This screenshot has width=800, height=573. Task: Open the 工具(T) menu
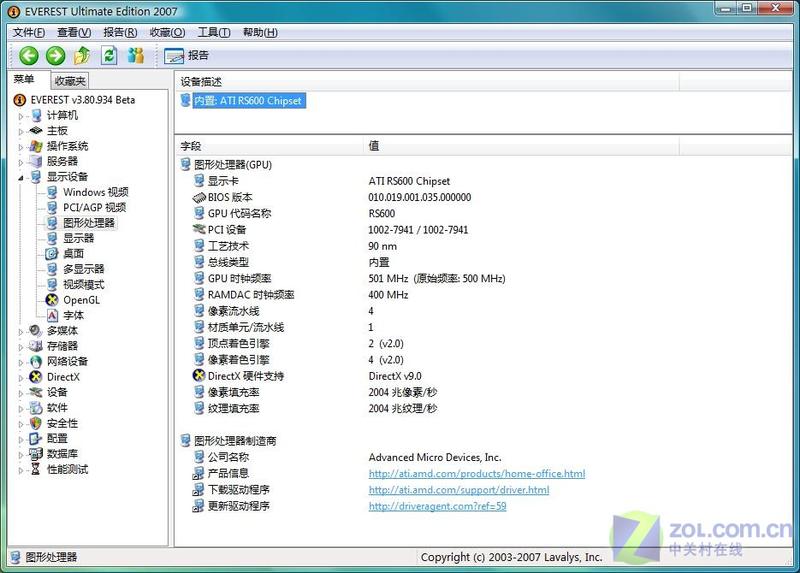click(x=214, y=32)
